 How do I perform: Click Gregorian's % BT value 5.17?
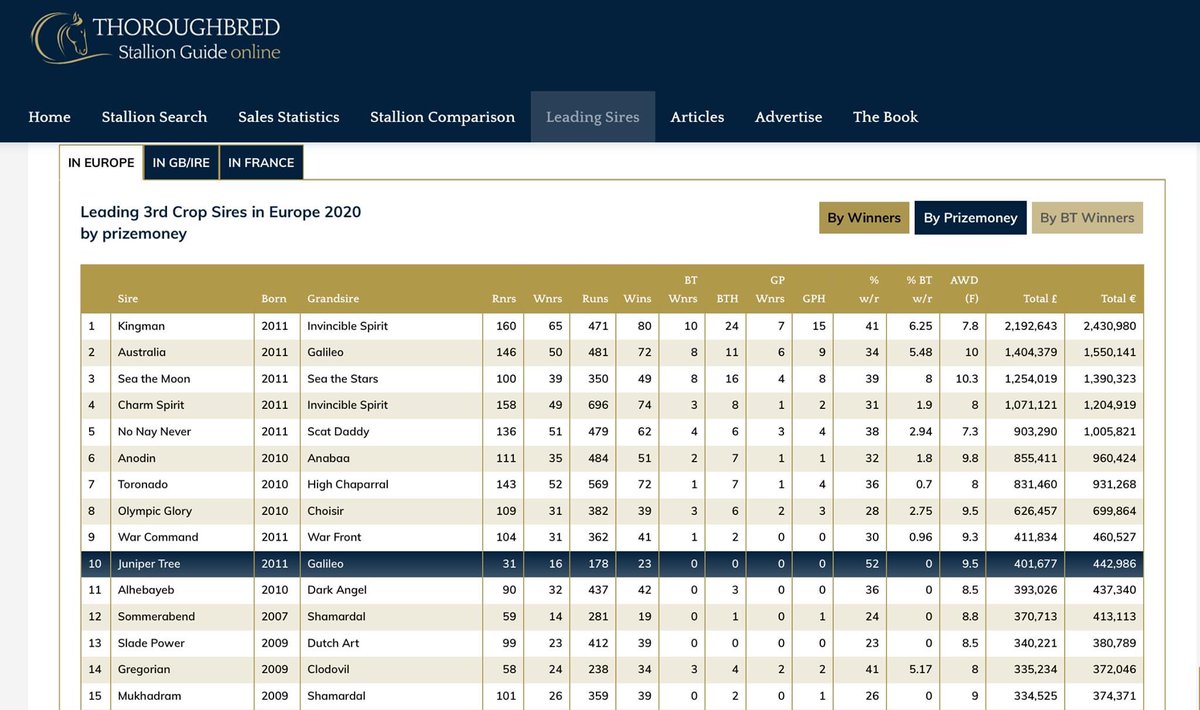[x=919, y=669]
